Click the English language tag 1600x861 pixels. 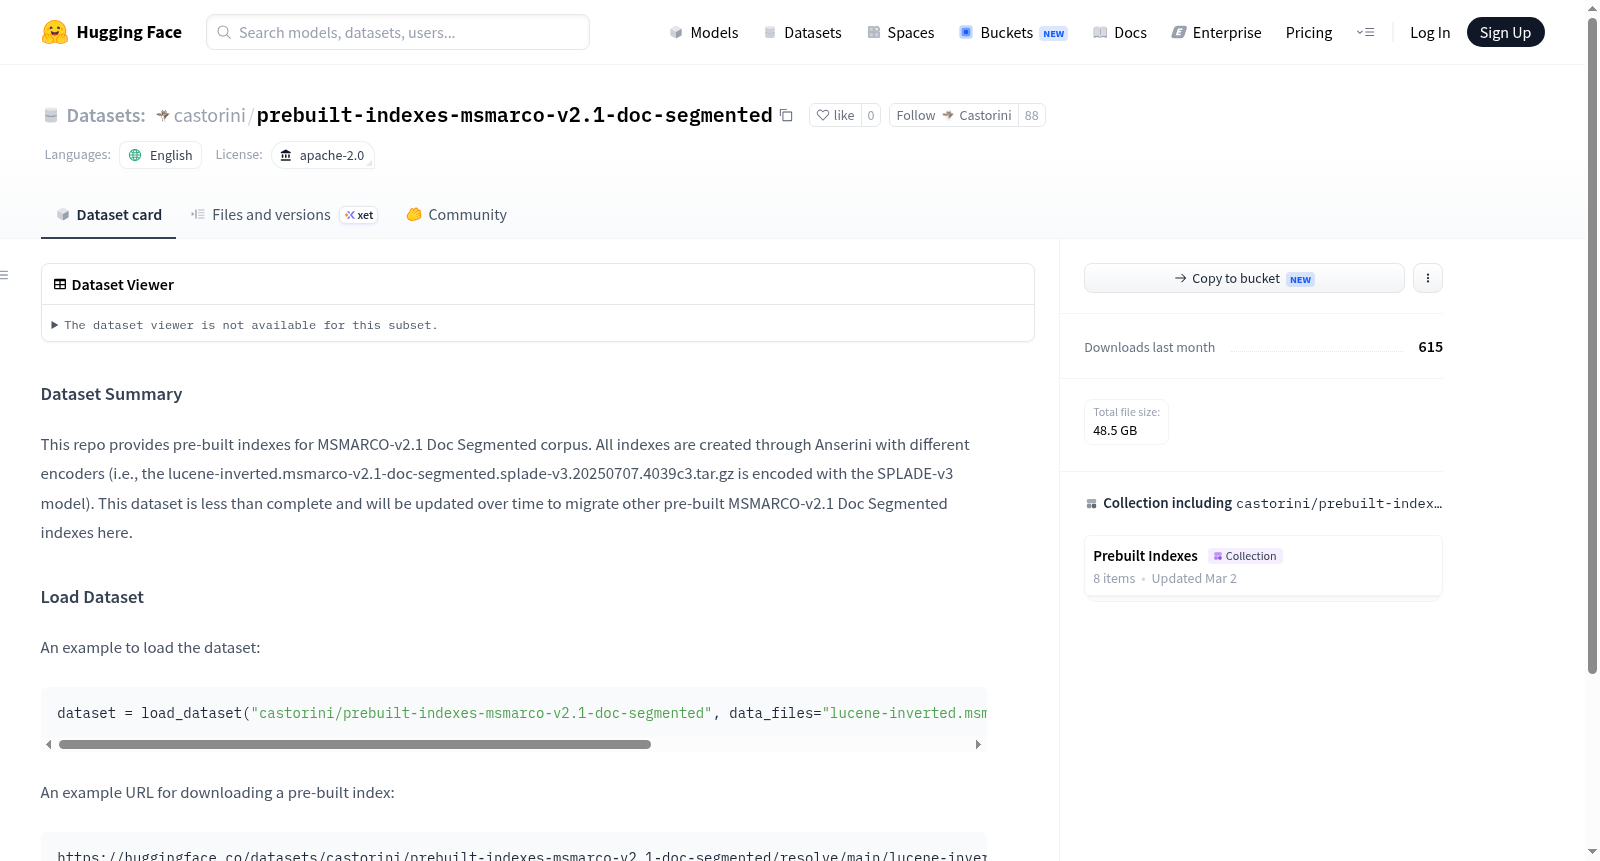click(x=161, y=155)
